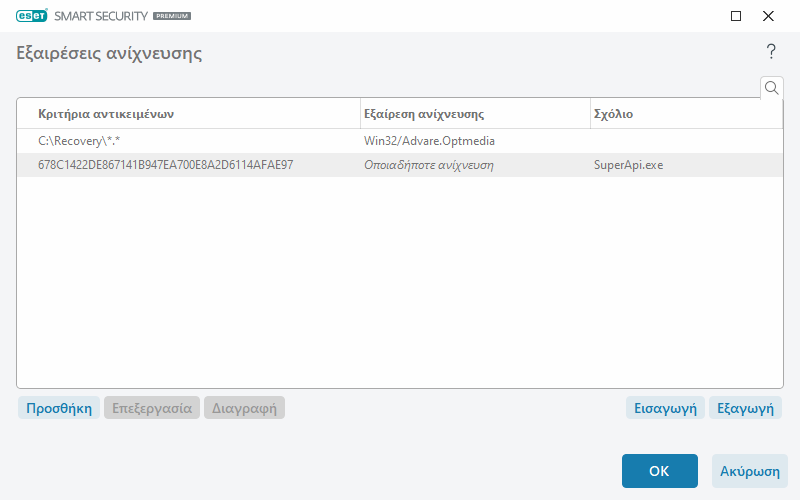This screenshot has height=500, width=800.
Task: Open help with the question mark icon
Action: point(771,52)
